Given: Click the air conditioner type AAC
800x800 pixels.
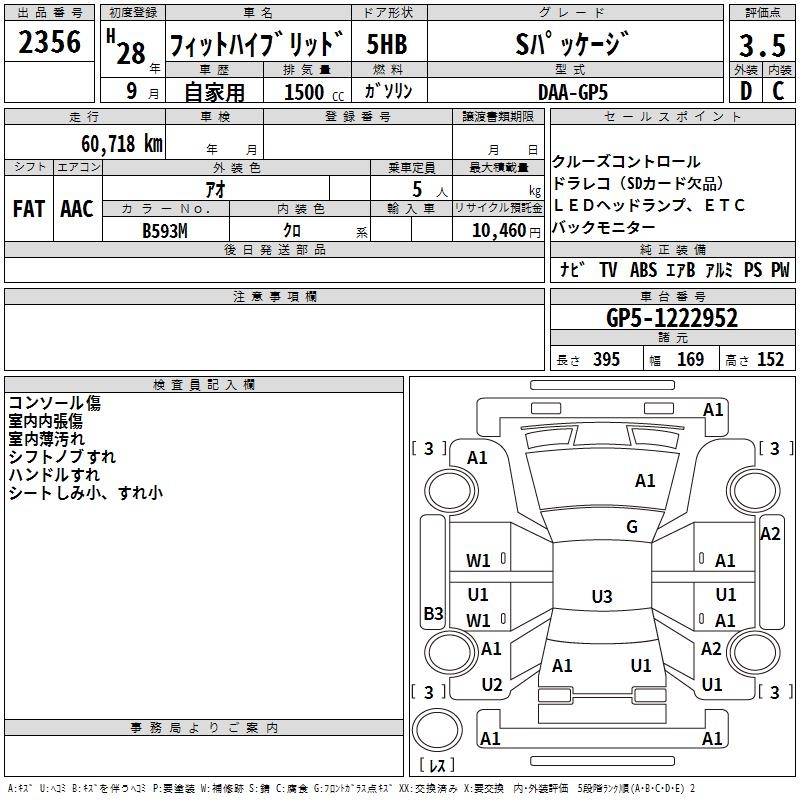Looking at the screenshot, I should [77, 209].
